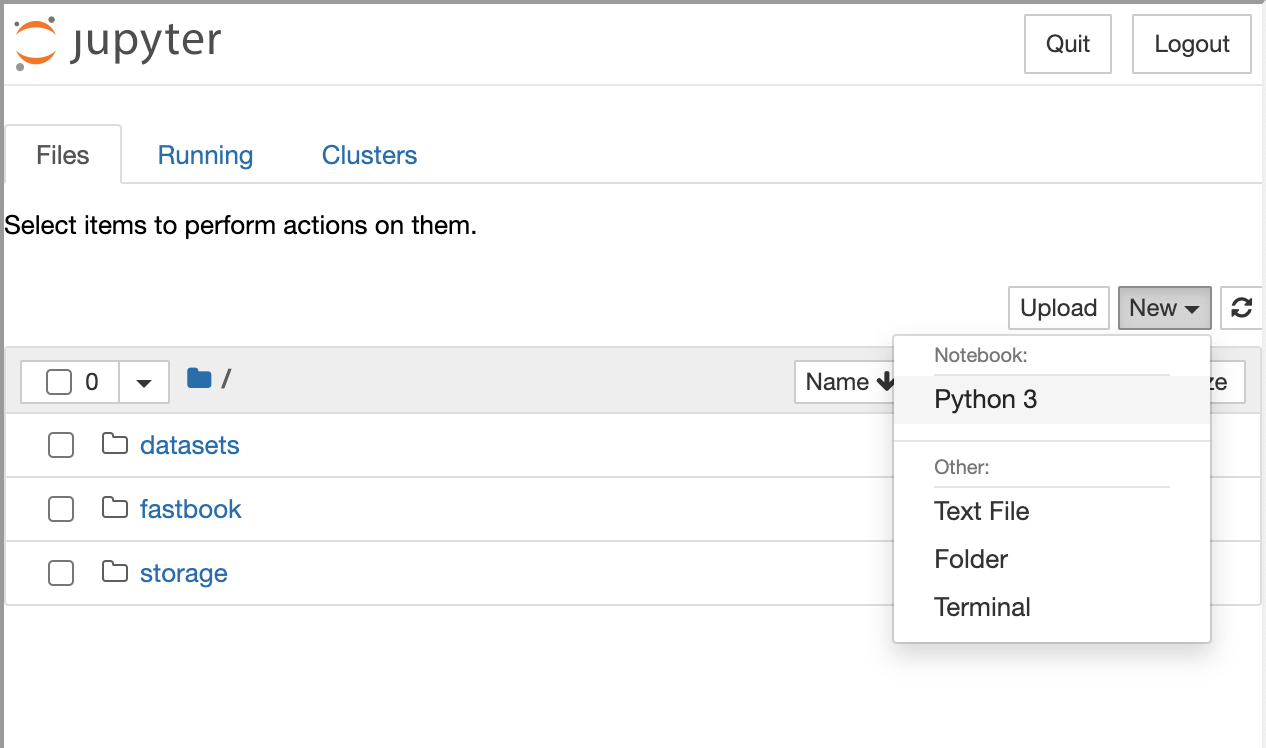Open the fastbook folder link

(191, 509)
